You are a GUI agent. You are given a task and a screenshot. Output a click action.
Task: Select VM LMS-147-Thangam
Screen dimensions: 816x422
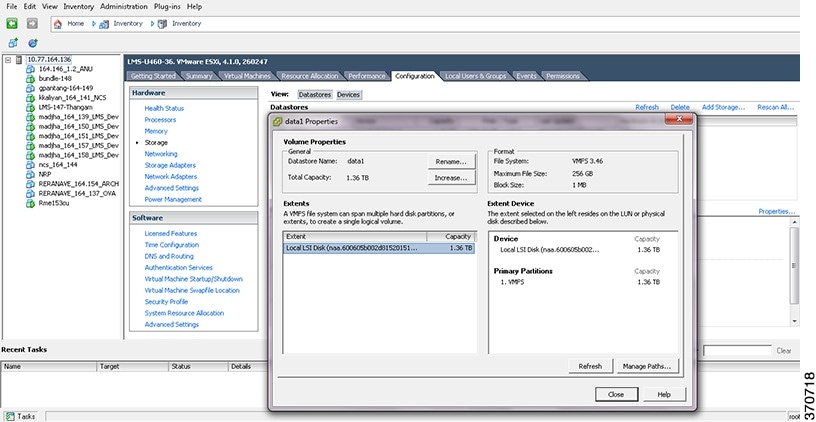[x=66, y=107]
